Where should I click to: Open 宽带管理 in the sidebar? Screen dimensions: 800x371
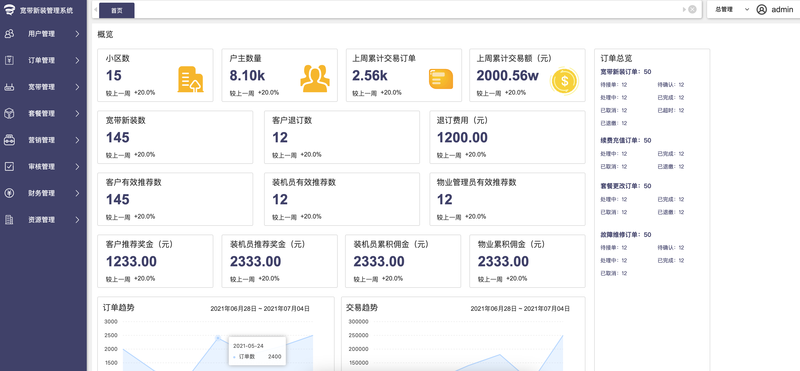(41, 87)
